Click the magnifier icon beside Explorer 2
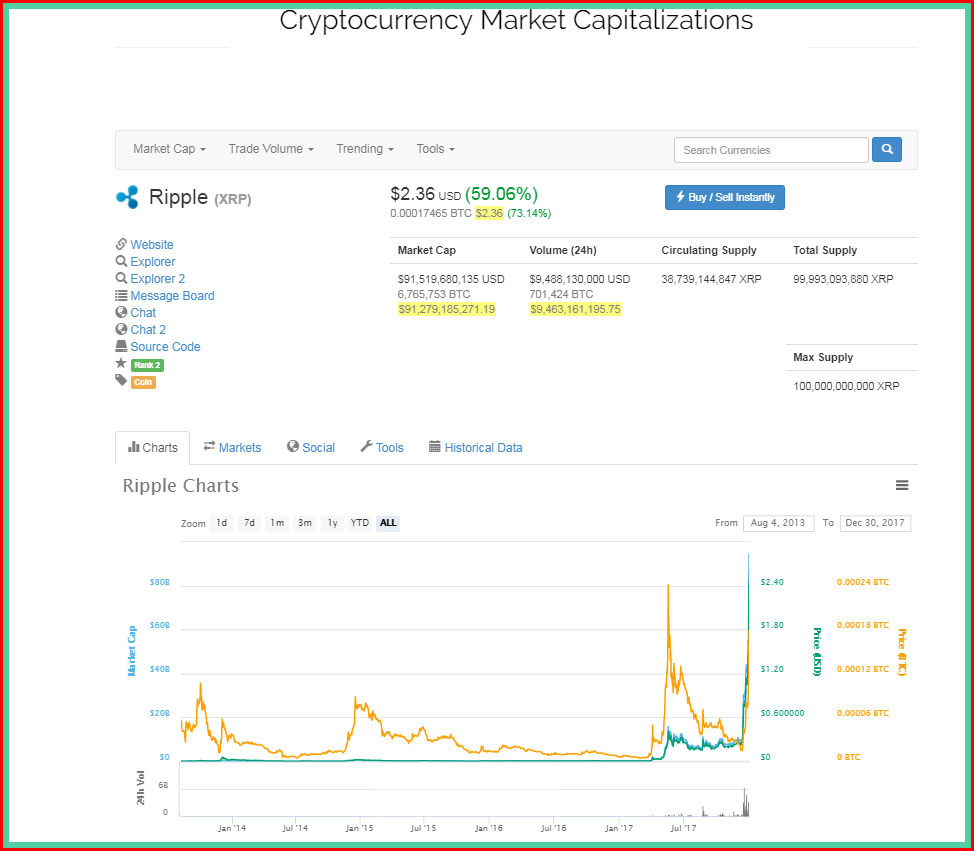The image size is (974, 851). tap(121, 278)
